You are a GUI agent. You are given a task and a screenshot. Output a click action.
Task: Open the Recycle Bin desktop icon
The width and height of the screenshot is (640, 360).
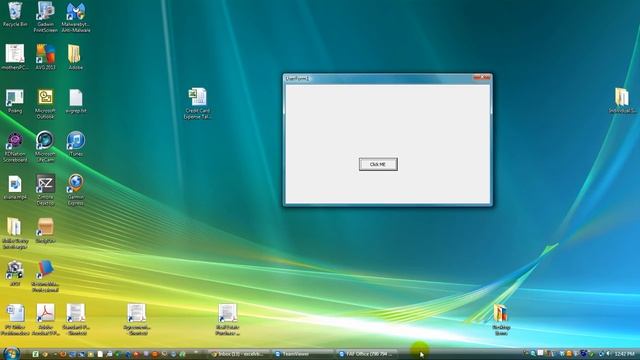[15, 15]
